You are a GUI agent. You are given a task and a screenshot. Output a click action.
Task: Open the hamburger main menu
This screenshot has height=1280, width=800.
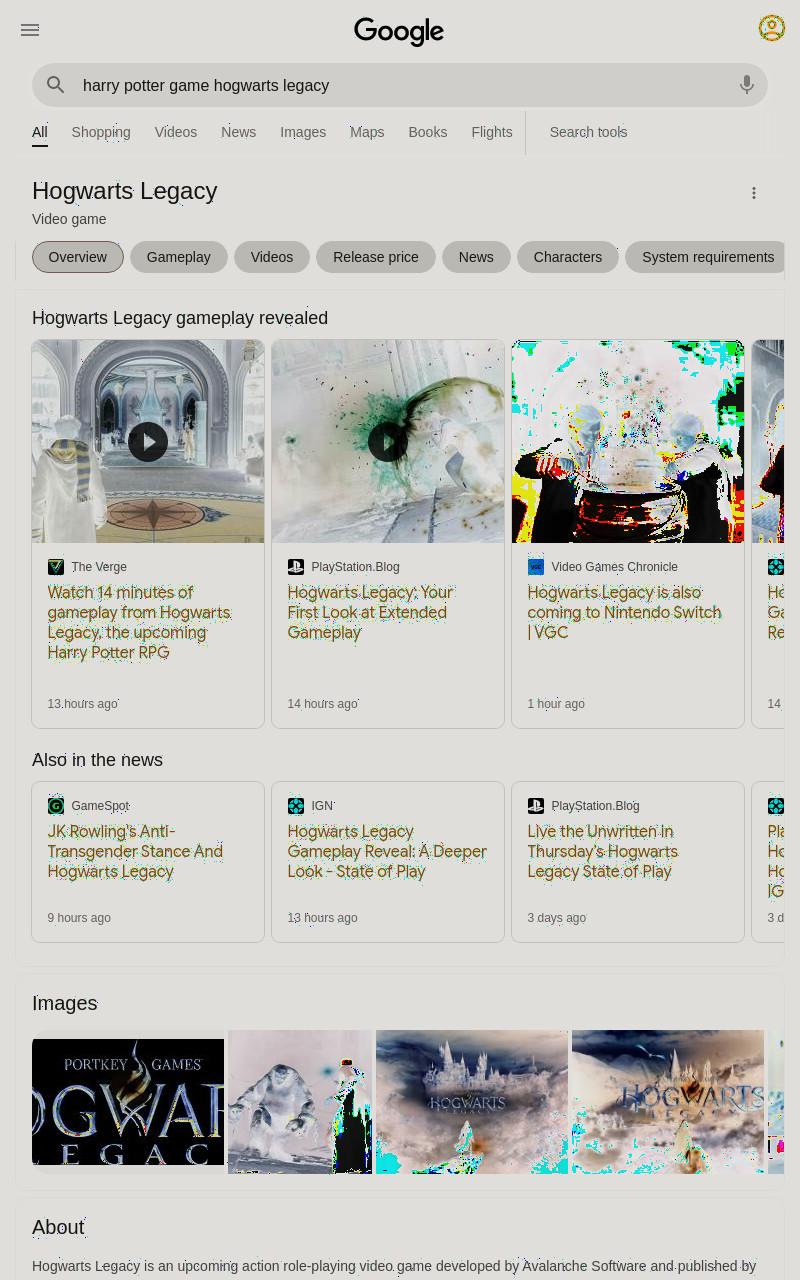tap(30, 30)
